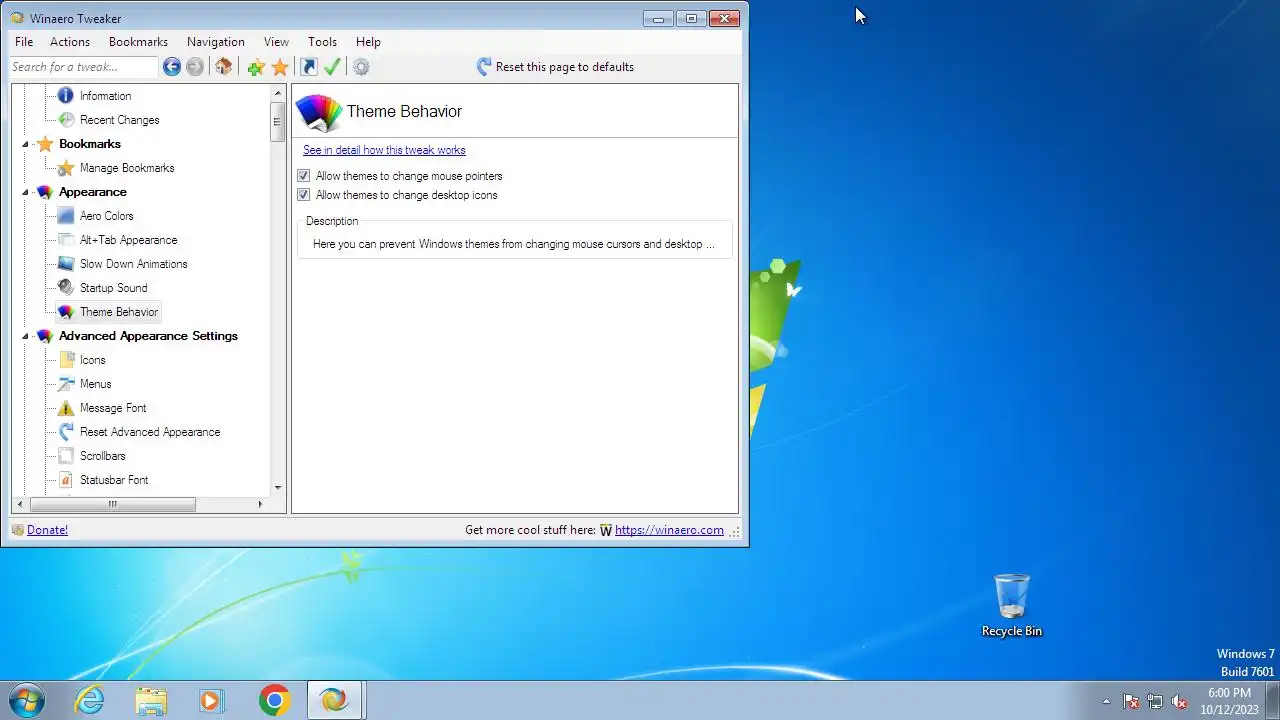
Task: Select Statusbar Font tweak
Action: (x=114, y=480)
